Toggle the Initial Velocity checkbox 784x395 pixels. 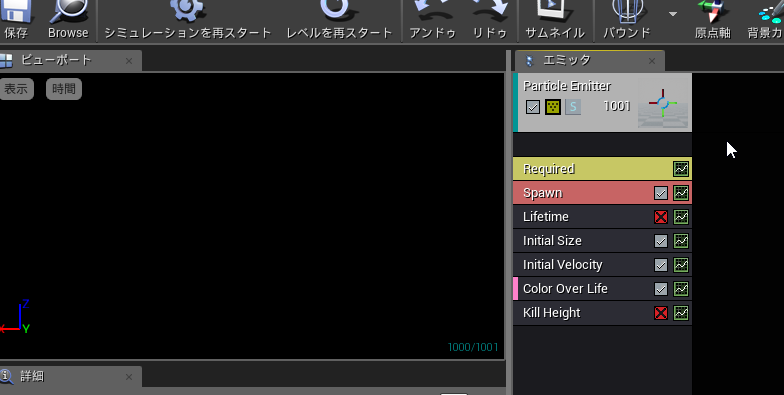coord(661,265)
